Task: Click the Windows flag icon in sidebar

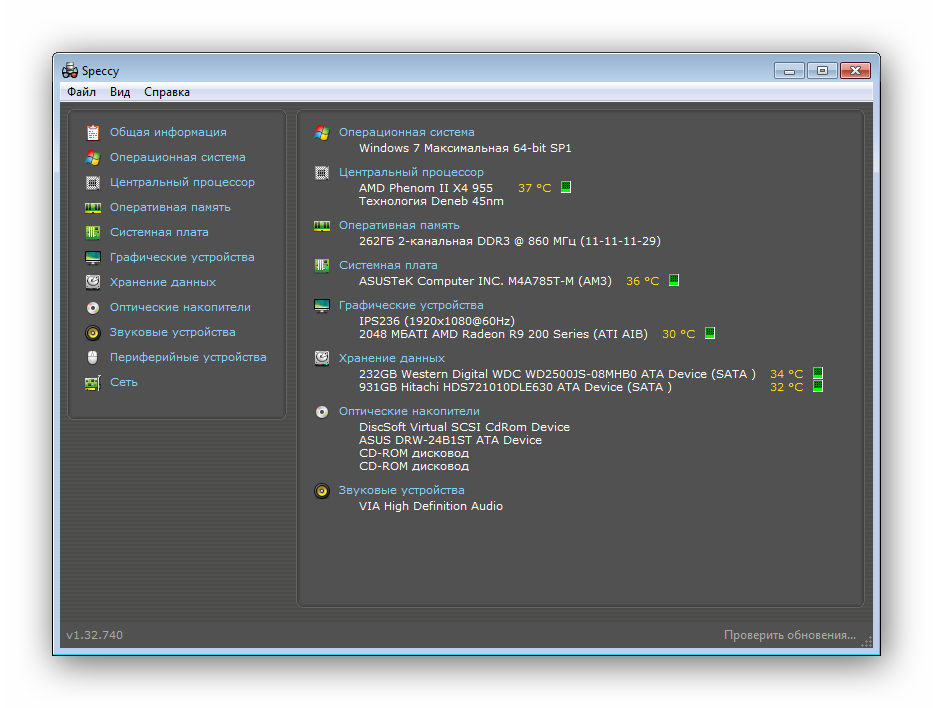Action: tap(93, 157)
